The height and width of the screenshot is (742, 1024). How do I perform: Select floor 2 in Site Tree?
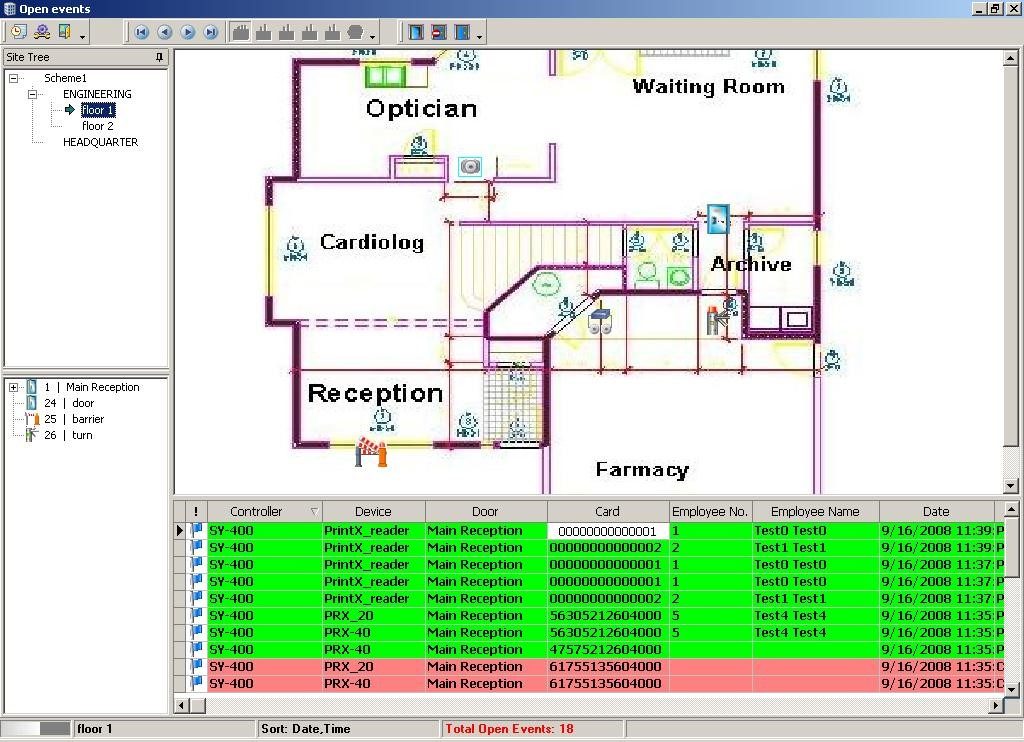[x=97, y=126]
